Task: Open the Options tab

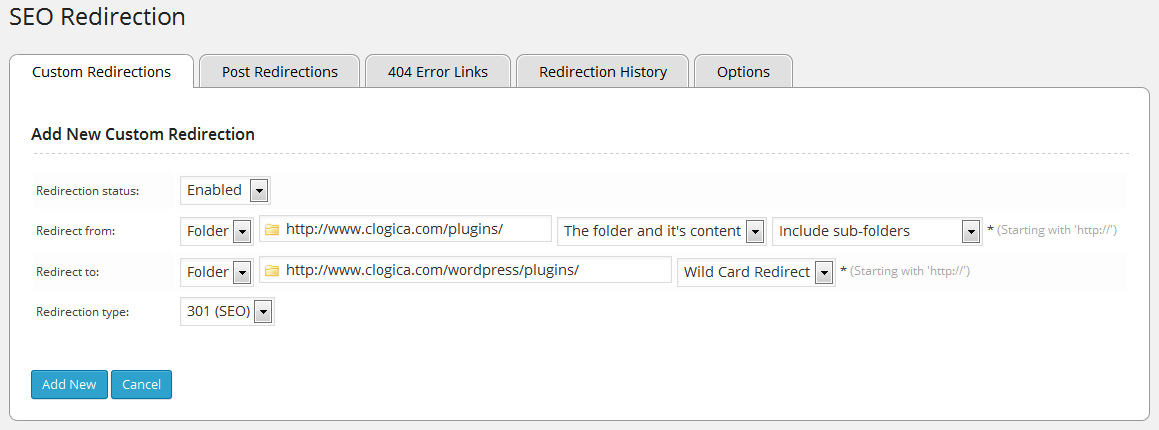Action: click(x=743, y=72)
